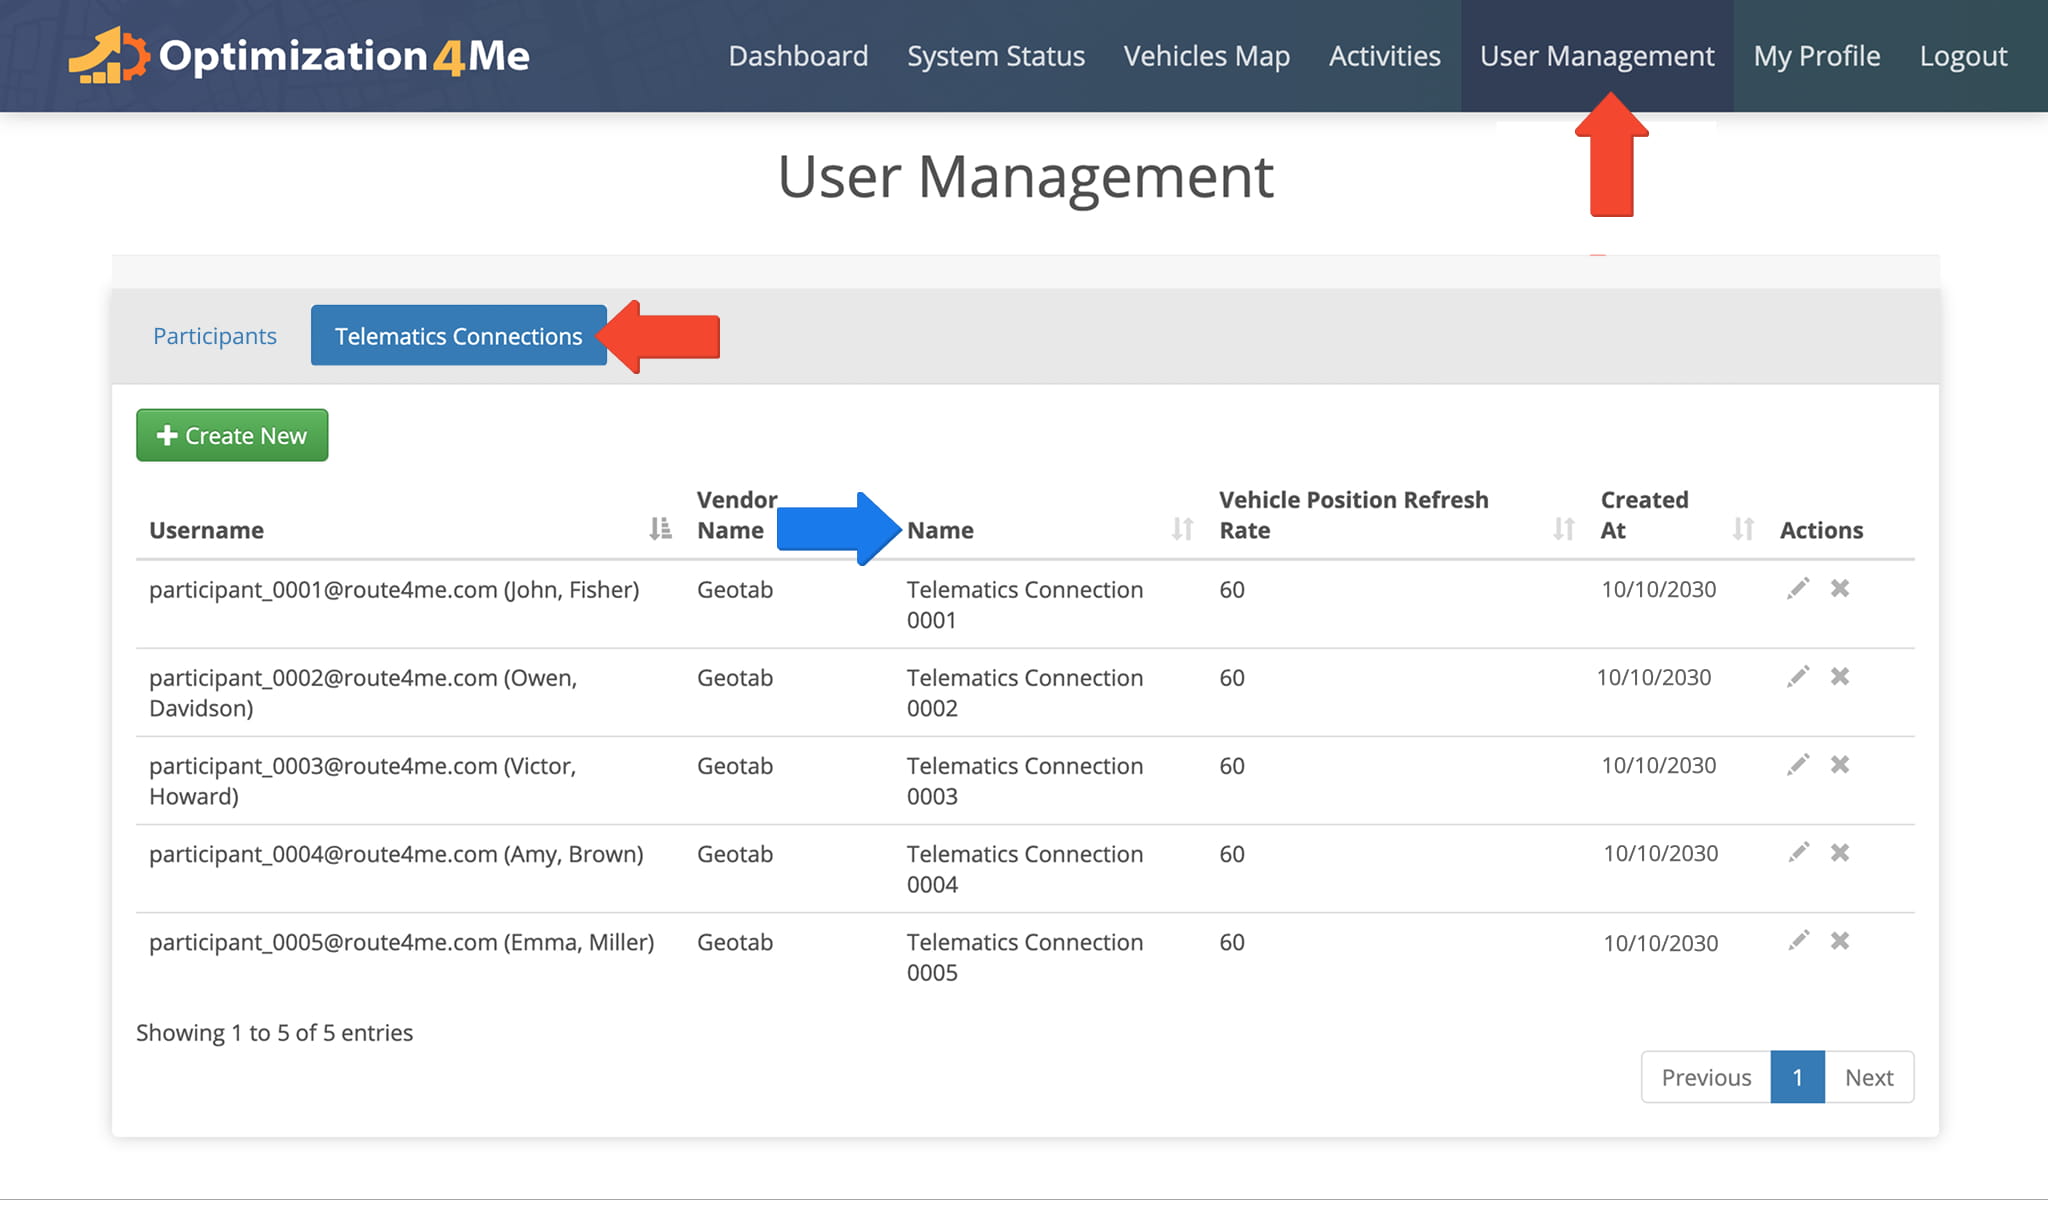
Task: Open Vehicles Map from navigation
Action: tap(1207, 56)
